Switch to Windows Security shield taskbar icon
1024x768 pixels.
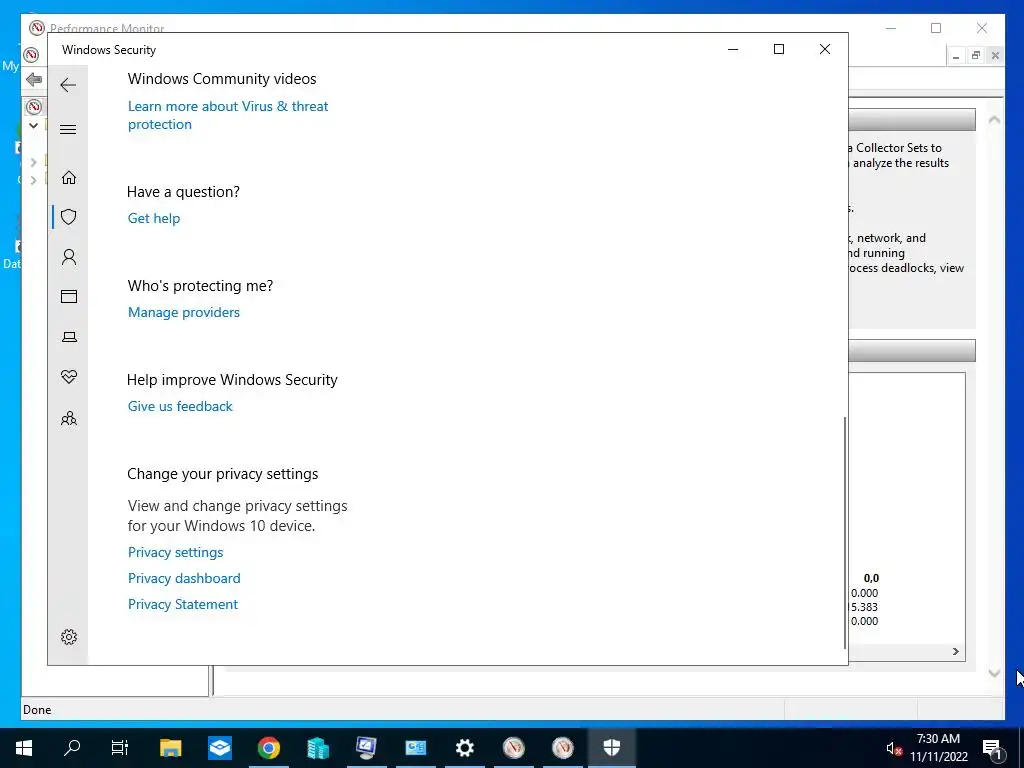[611, 748]
